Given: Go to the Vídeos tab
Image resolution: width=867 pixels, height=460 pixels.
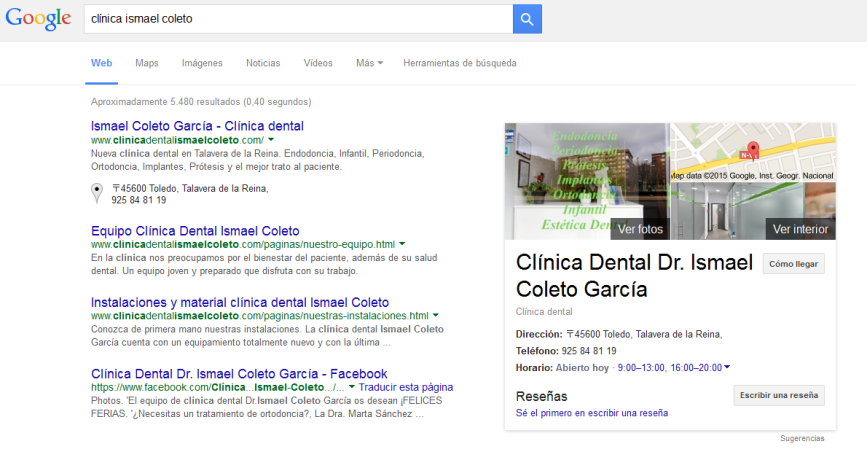Looking at the screenshot, I should pos(318,63).
